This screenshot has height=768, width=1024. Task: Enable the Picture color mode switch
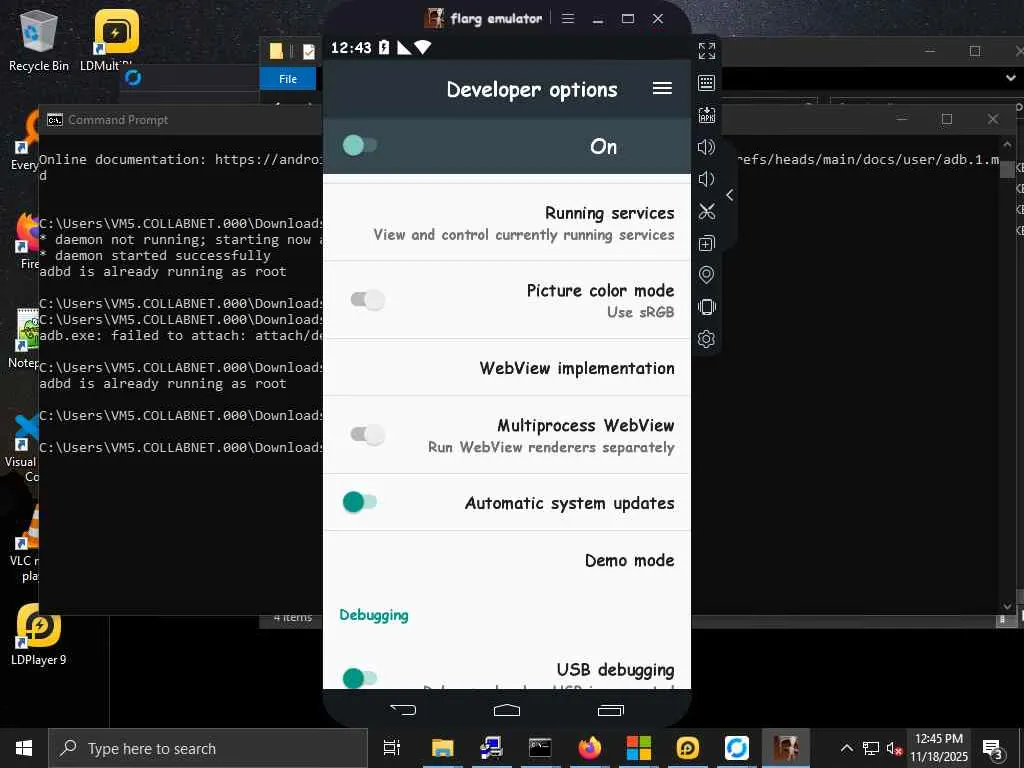[368, 300]
